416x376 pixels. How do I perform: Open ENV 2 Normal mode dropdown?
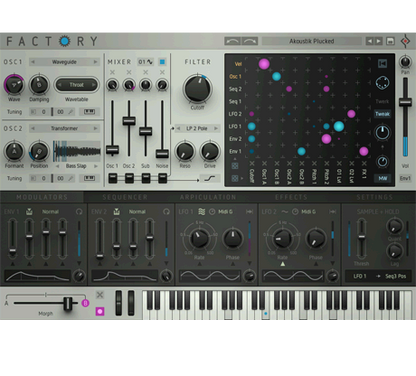point(137,212)
